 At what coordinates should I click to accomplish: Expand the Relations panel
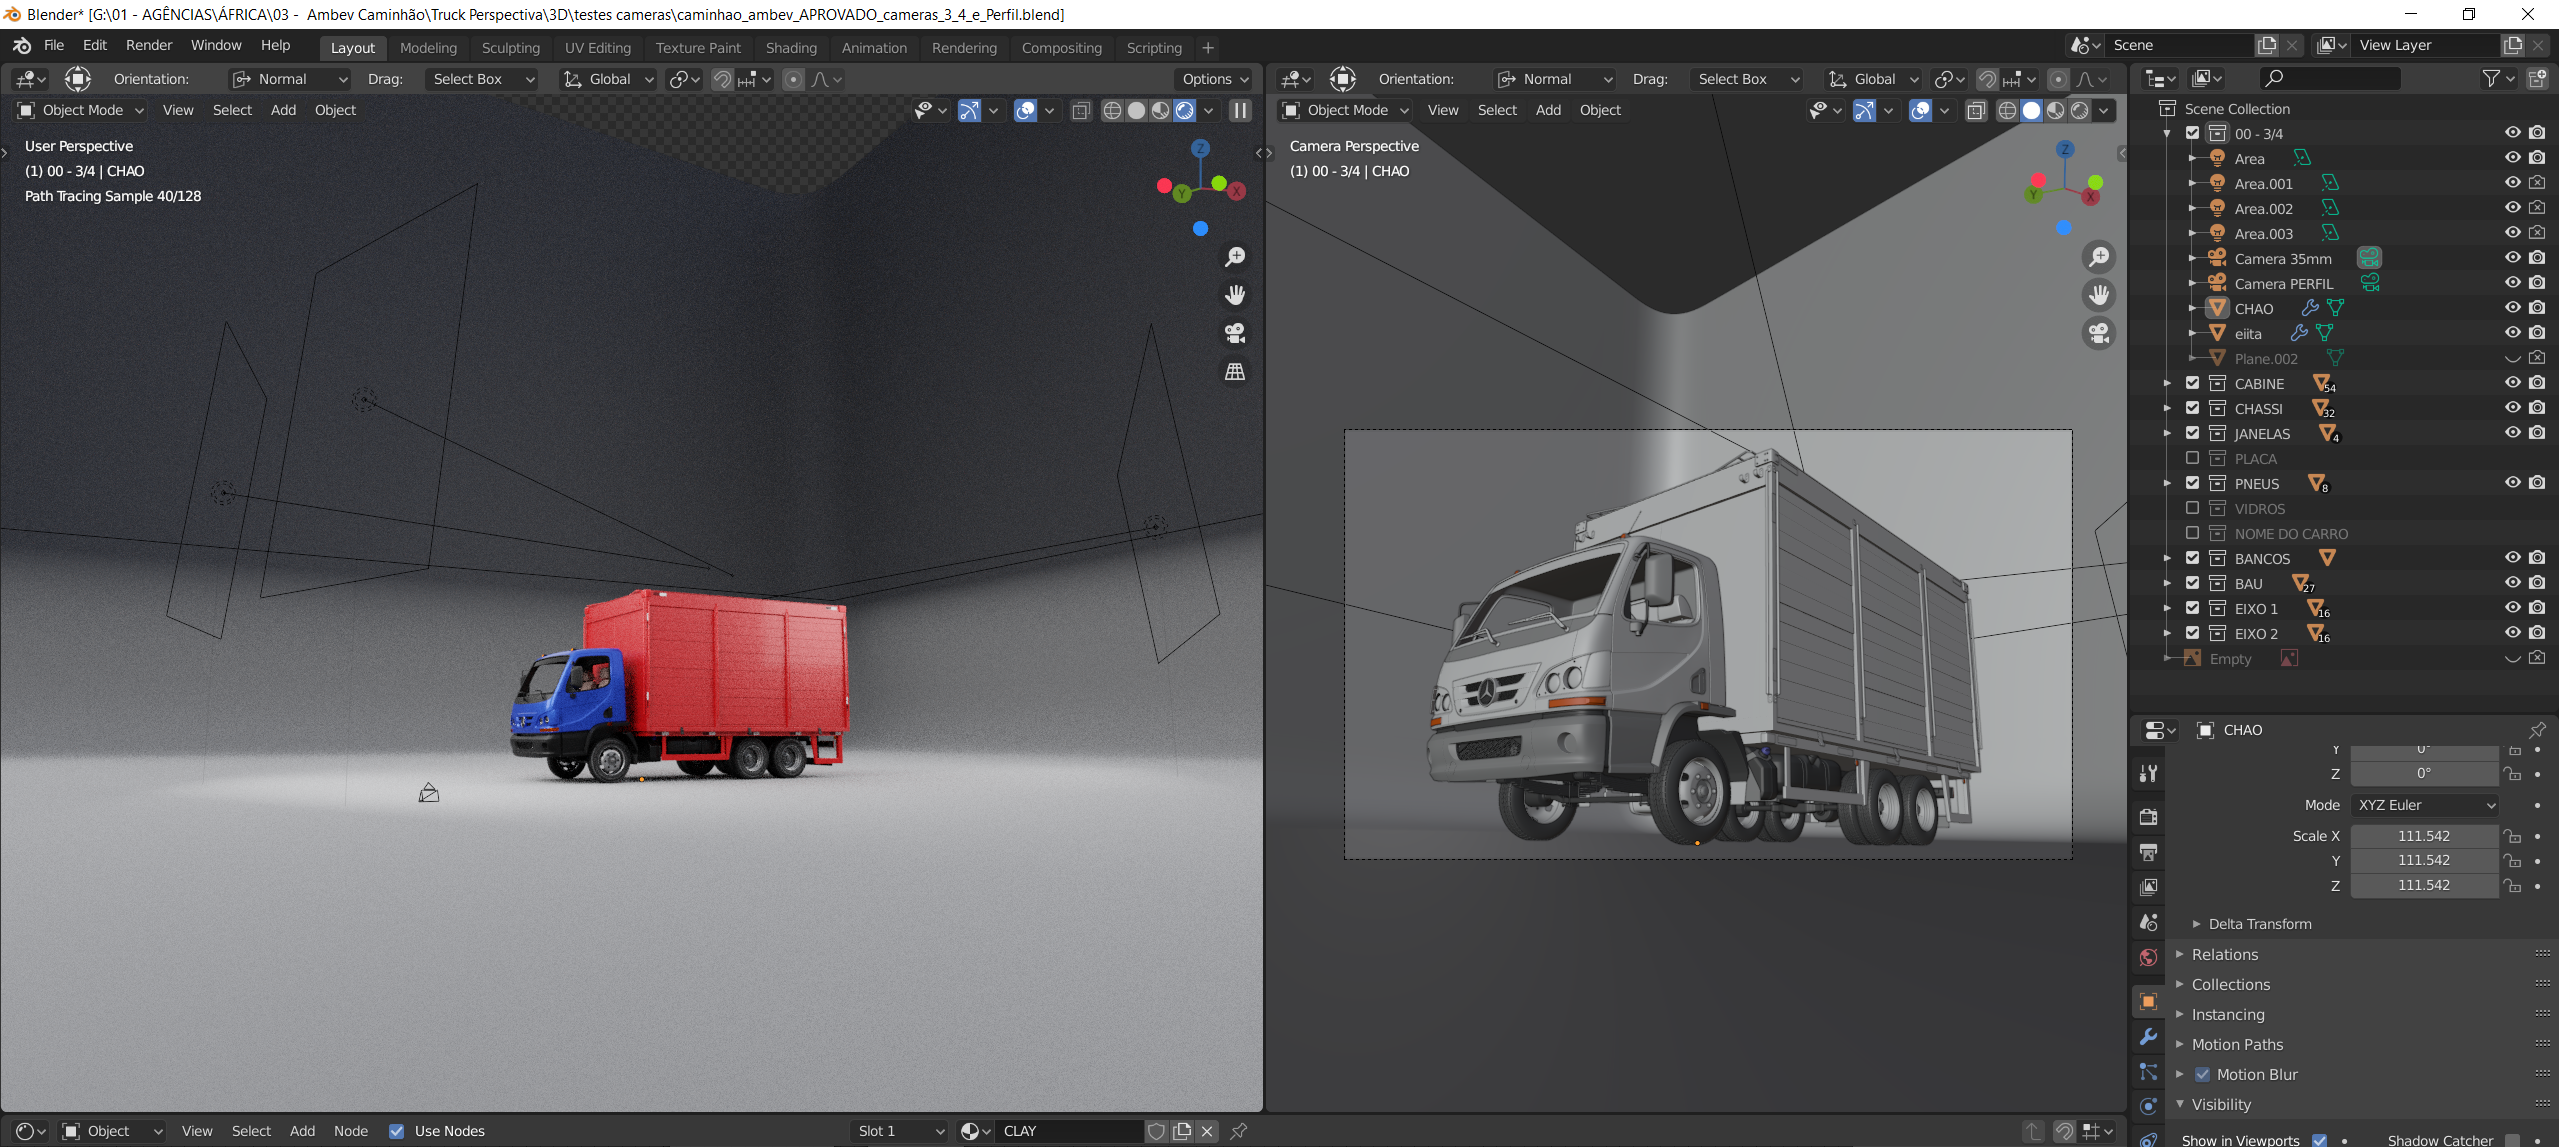[x=2224, y=954]
